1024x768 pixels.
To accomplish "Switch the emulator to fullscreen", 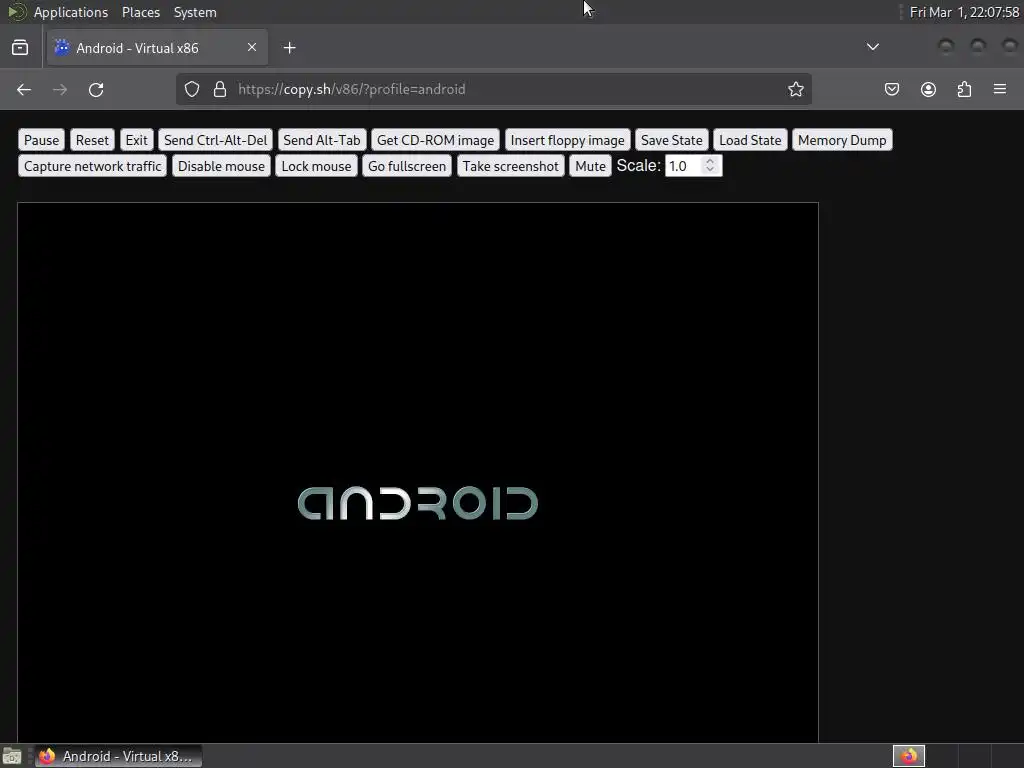I will tap(407, 166).
